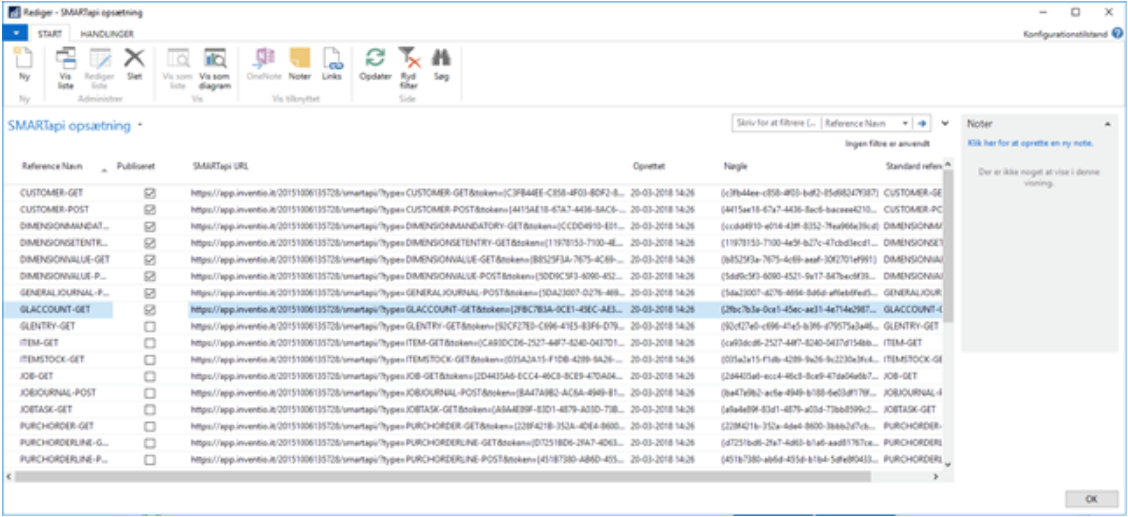Image resolution: width=1128 pixels, height=517 pixels.
Task: Collapse the Noter panel
Action: tap(1106, 124)
